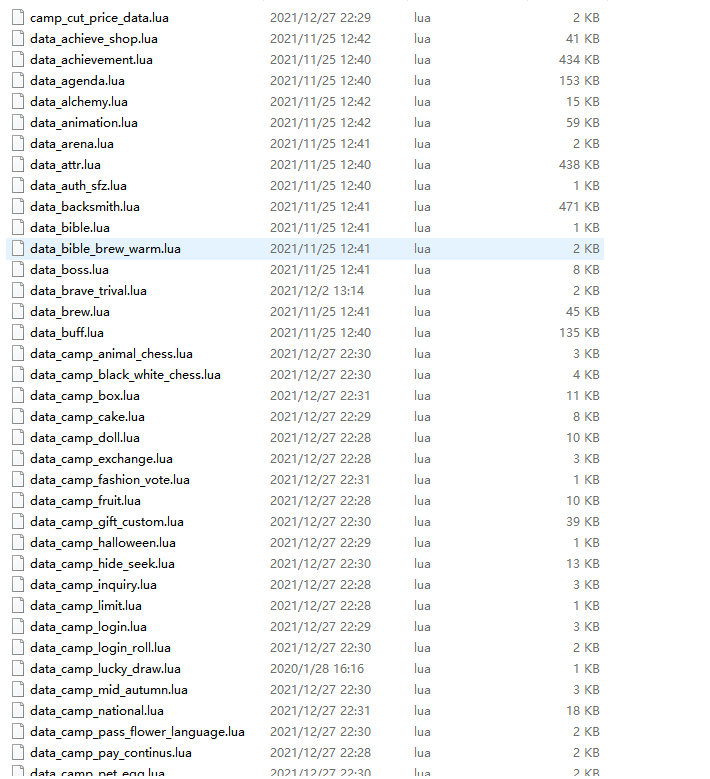Viewport: 710px width, 779px height.
Task: Click the file icon beside data_achievement.lua
Action: click(x=17, y=60)
